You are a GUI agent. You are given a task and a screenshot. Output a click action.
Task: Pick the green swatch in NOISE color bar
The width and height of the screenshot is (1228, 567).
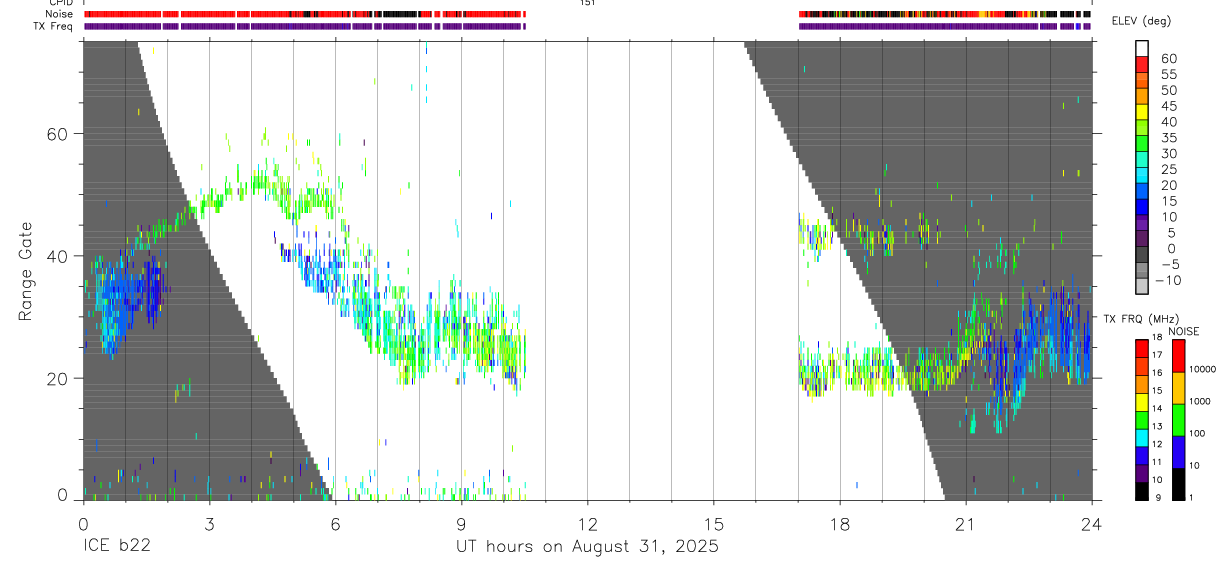click(1177, 419)
